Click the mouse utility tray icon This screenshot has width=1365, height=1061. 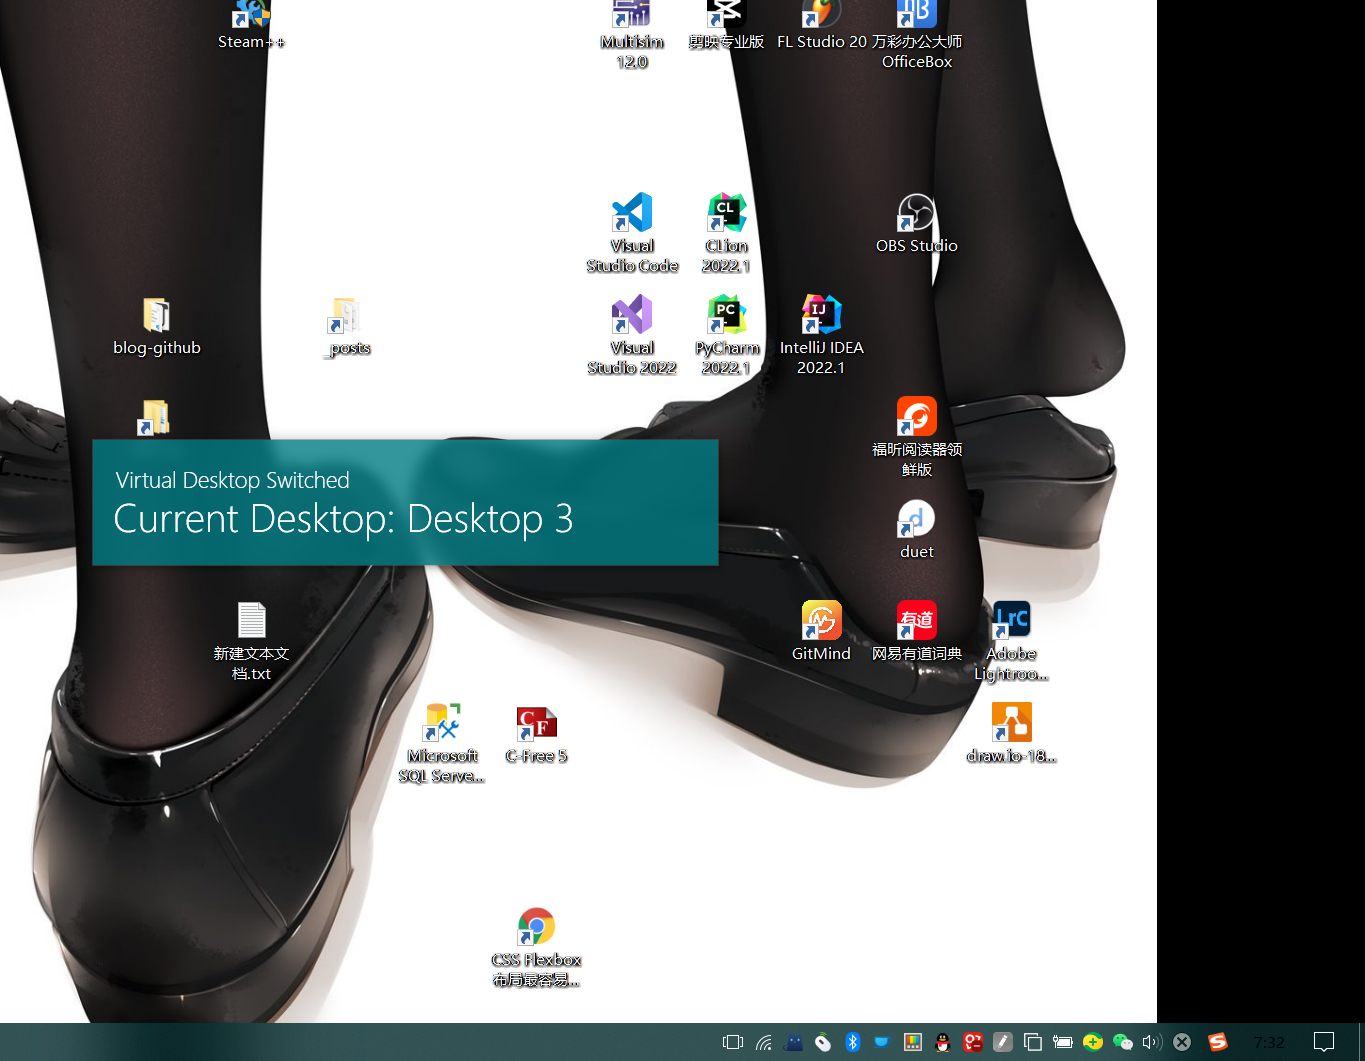[x=823, y=1042]
